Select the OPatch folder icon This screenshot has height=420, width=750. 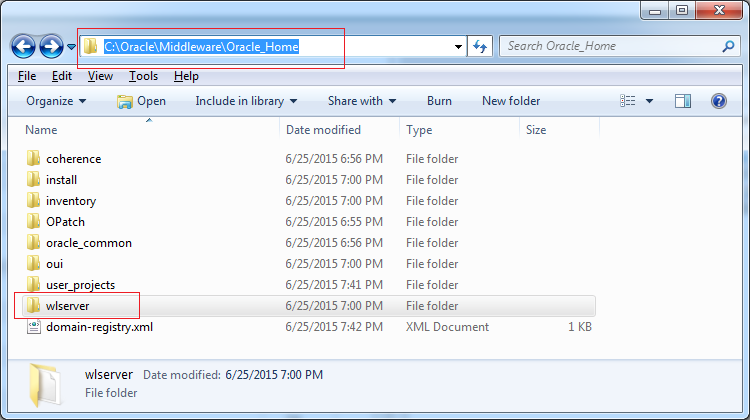pos(33,221)
